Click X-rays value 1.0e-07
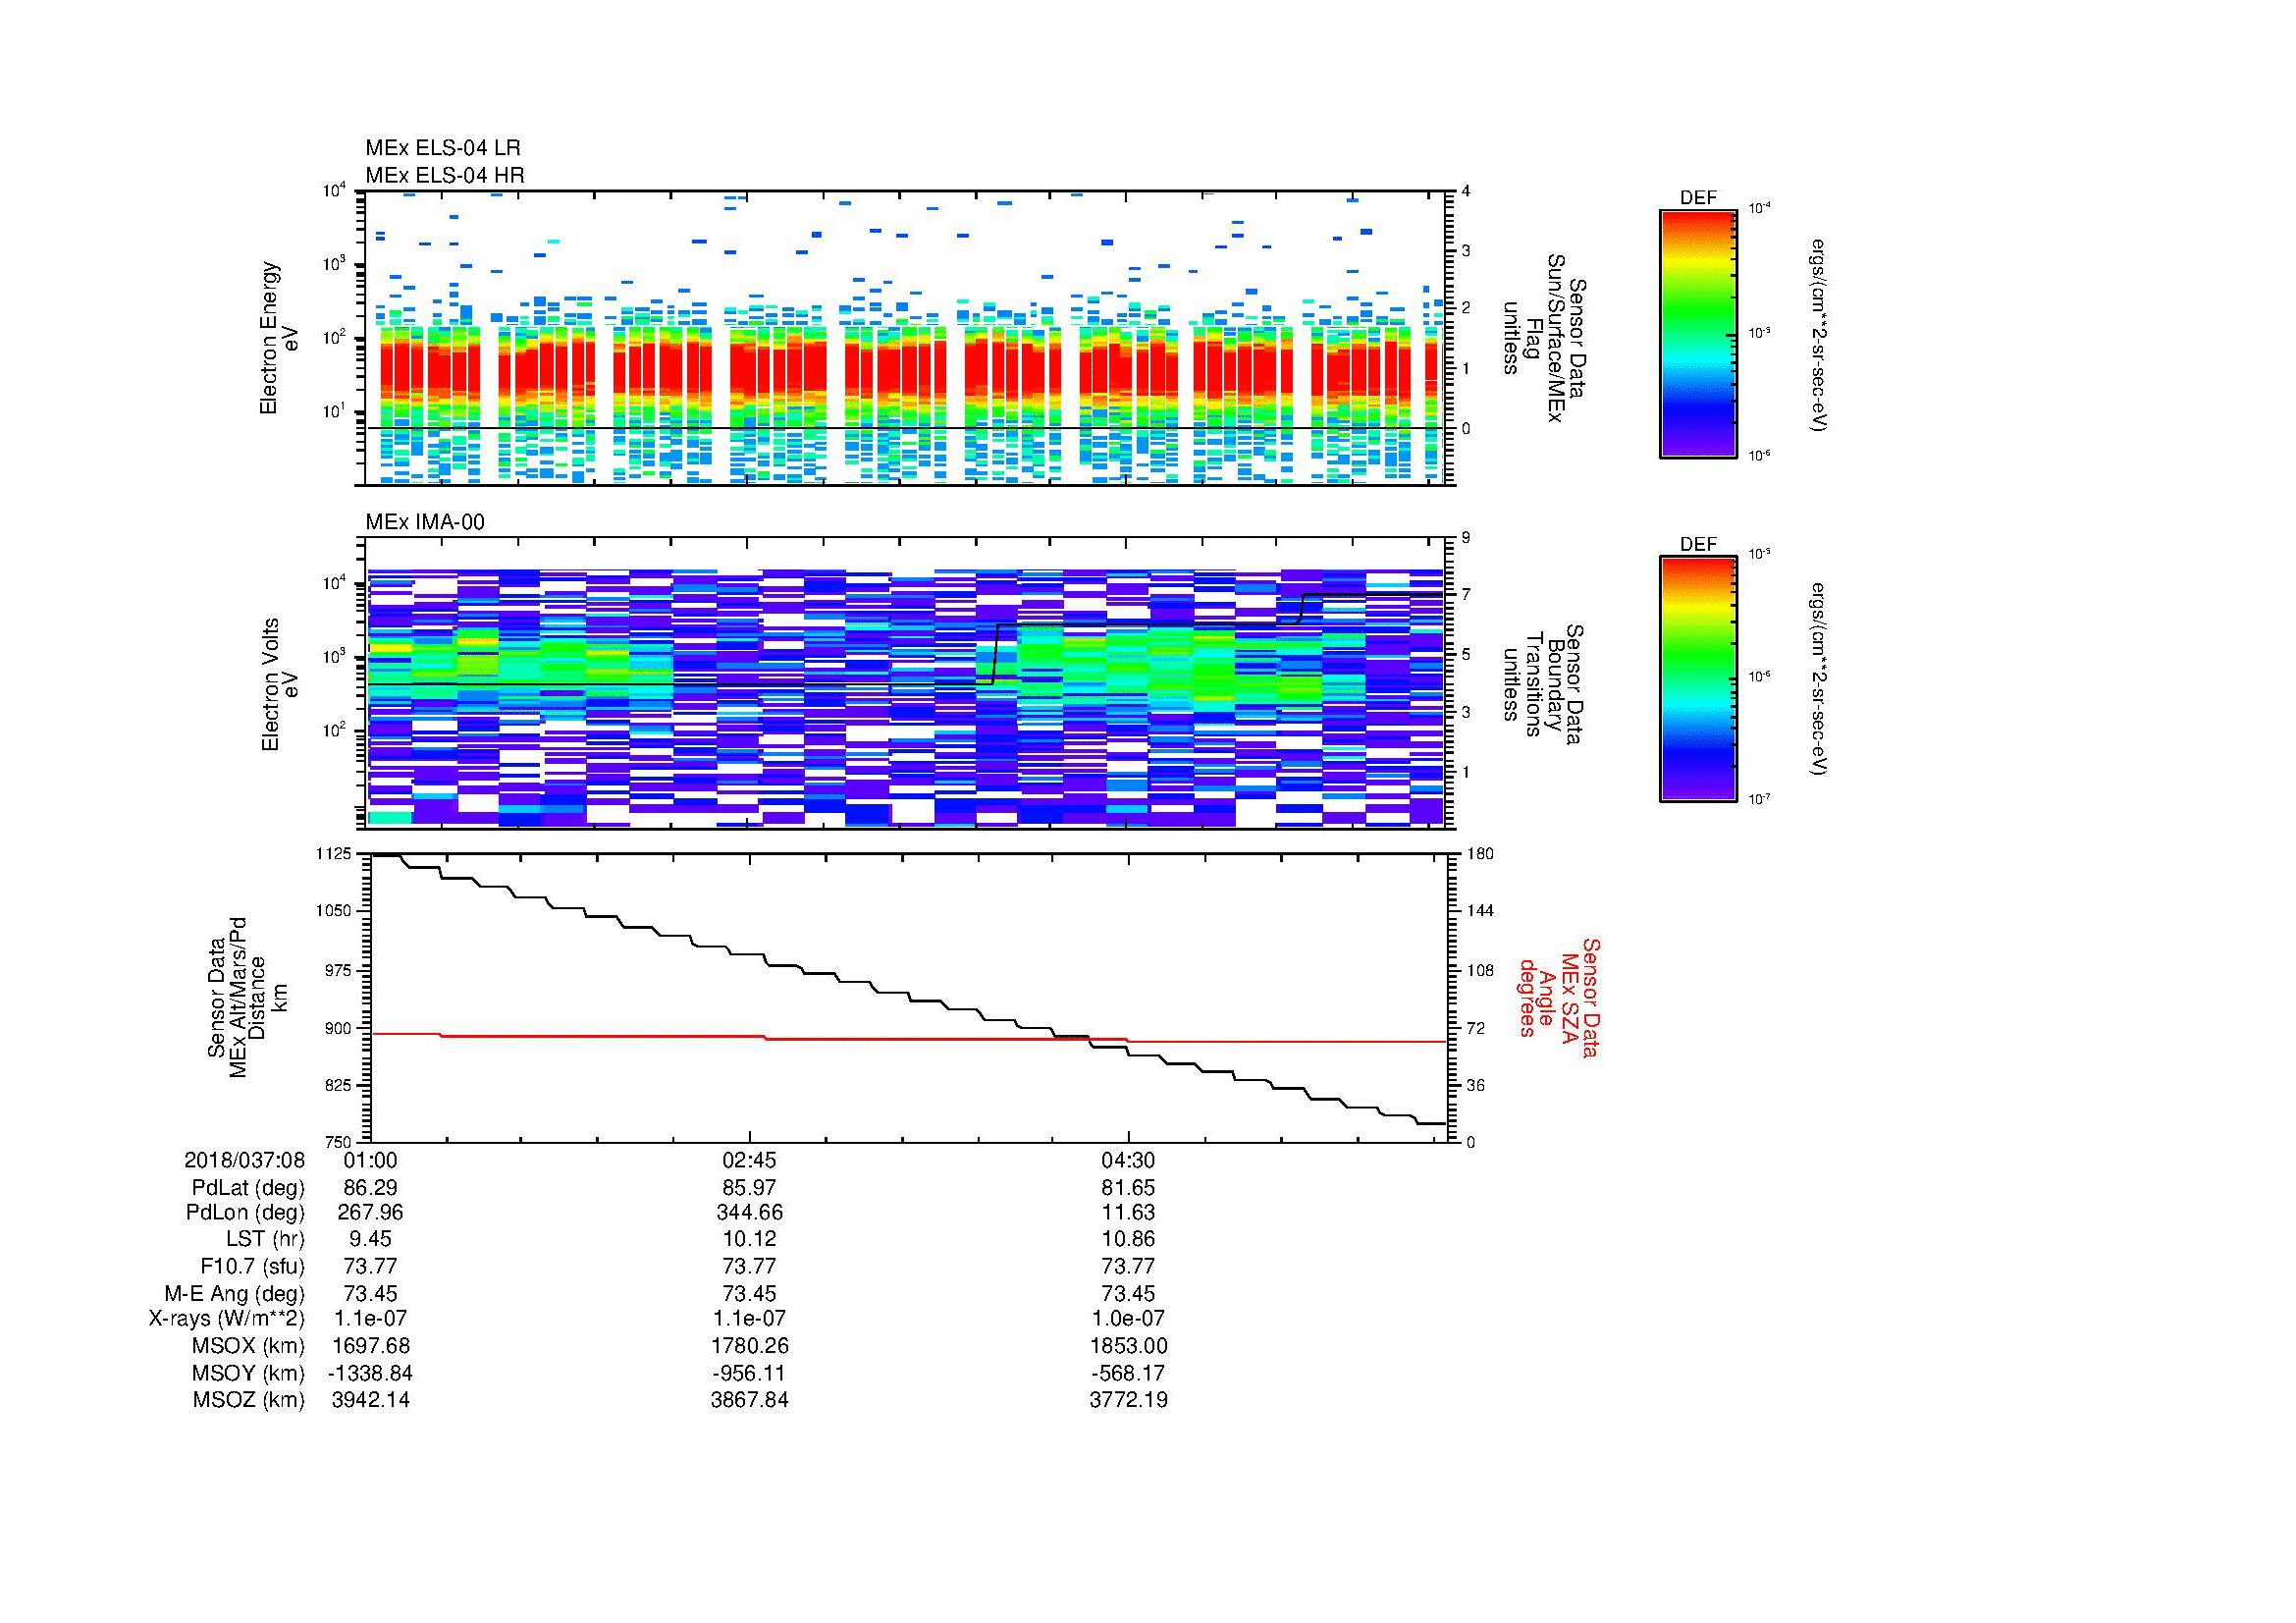The width and height of the screenshot is (2296, 1623). (1128, 1319)
